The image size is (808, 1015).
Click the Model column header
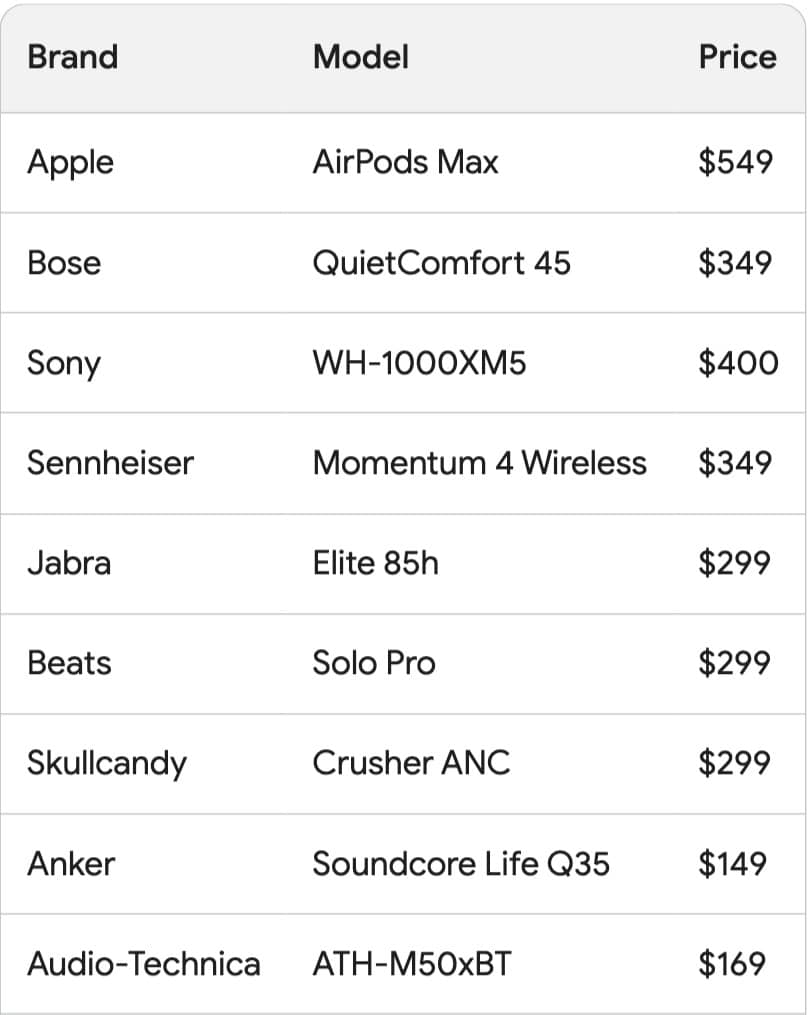coord(360,57)
